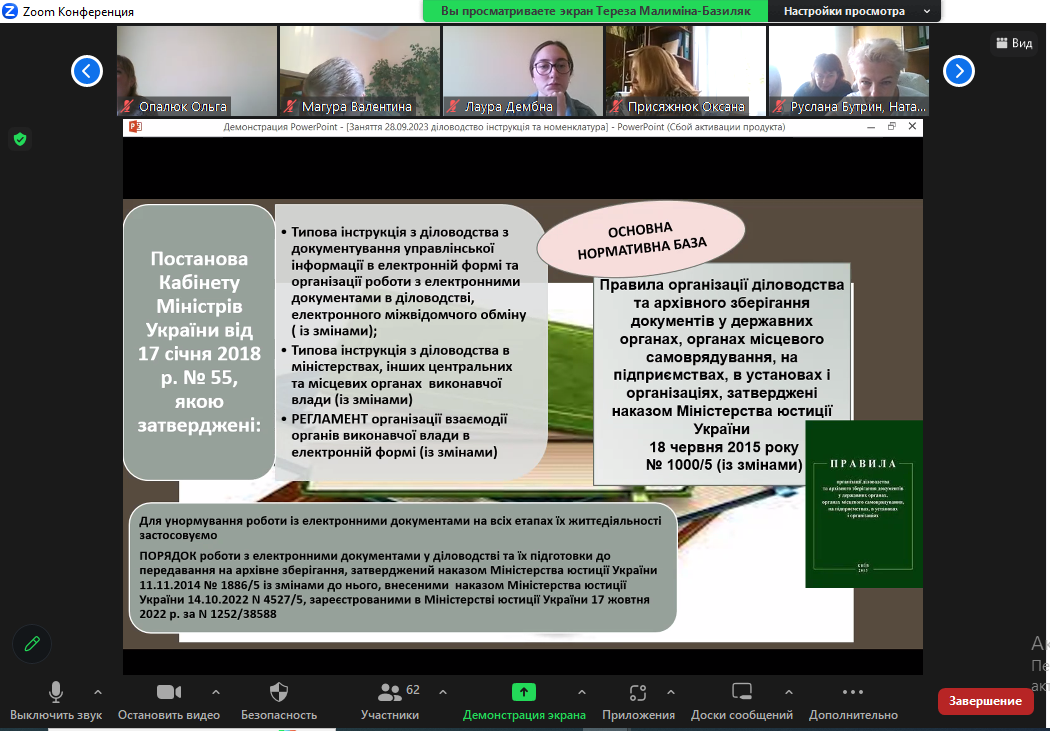Select Опалюк Ольга video thumbnail
Viewport: 1050px width, 731px height.
(197, 71)
